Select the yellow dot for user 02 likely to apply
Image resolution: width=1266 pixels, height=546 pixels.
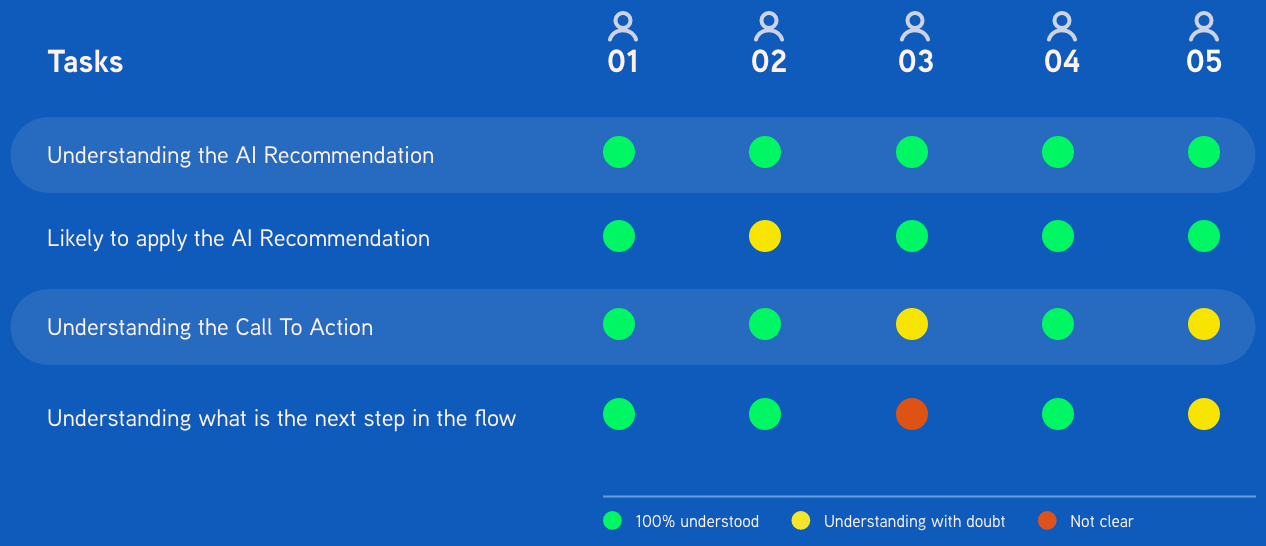[x=765, y=236]
